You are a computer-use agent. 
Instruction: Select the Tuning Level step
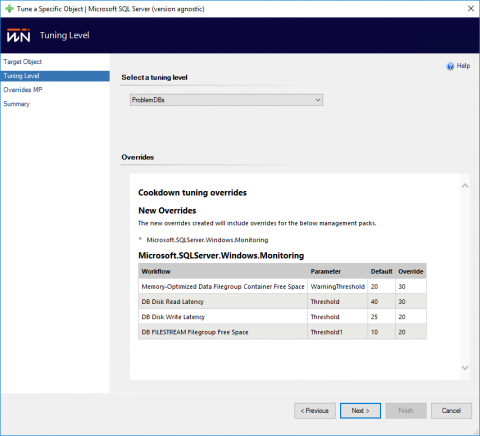point(55,76)
